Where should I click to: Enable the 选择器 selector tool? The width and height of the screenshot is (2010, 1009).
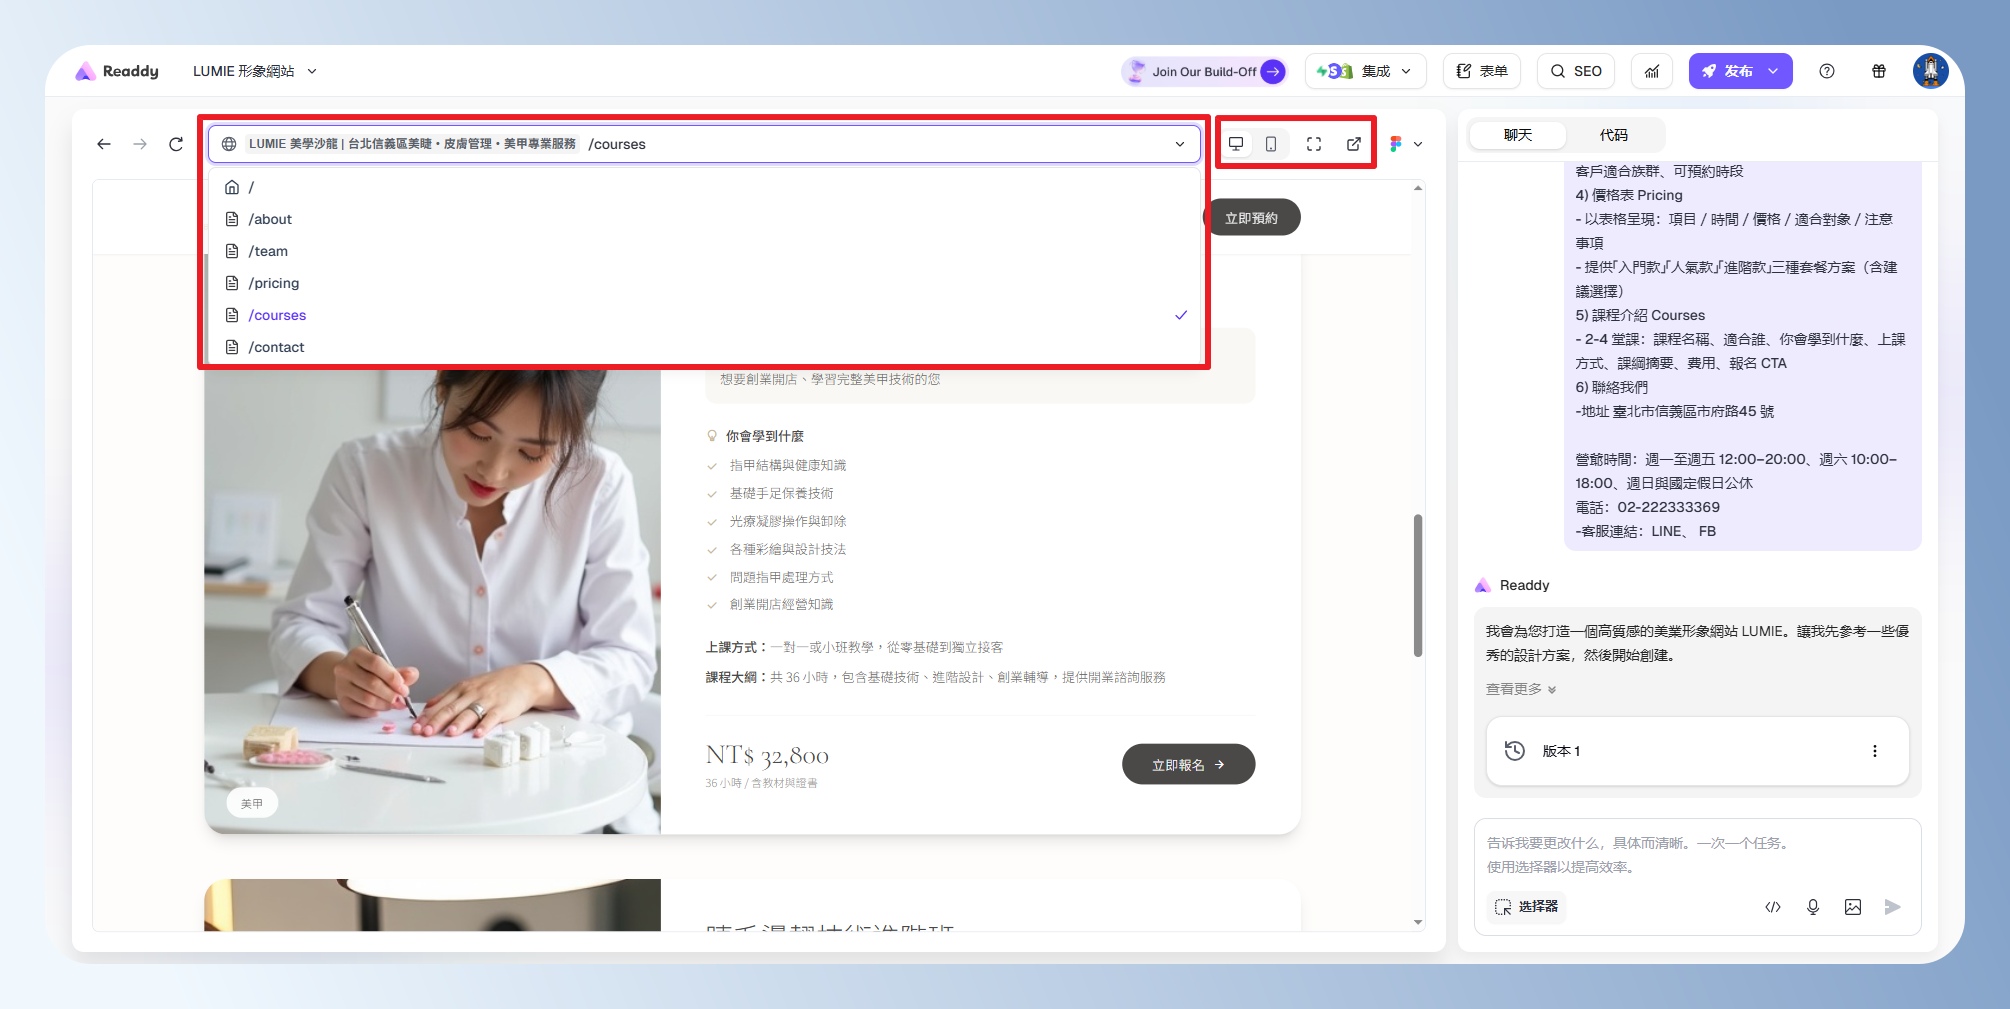(1527, 907)
